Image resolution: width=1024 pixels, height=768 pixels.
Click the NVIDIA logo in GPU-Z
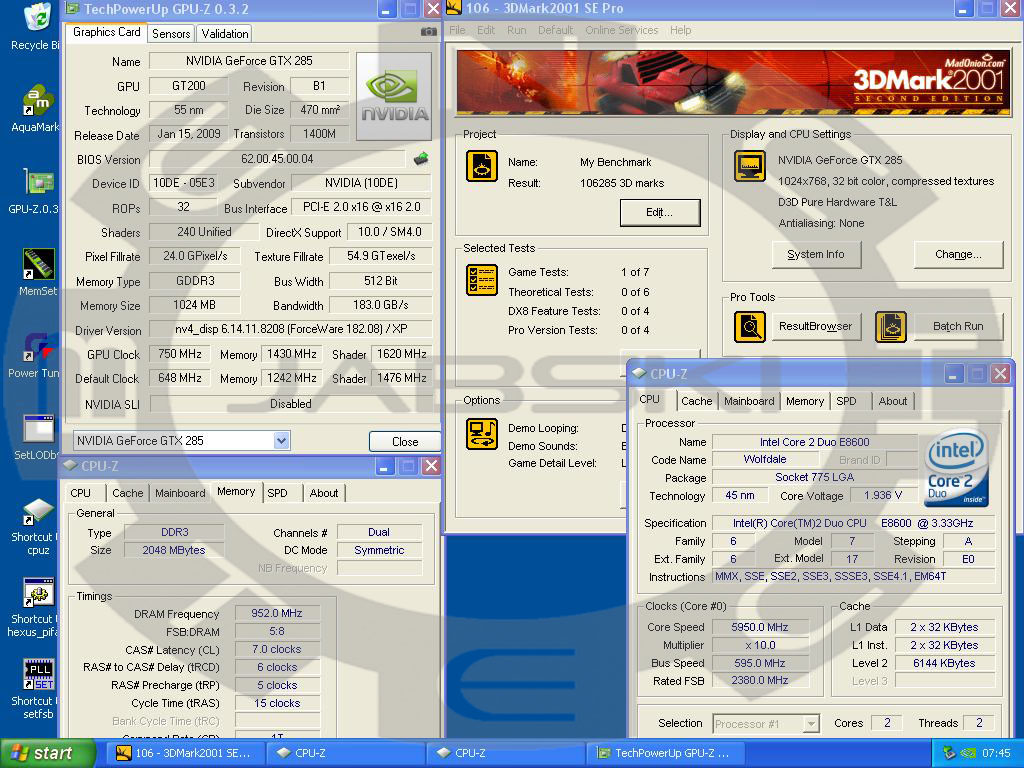tap(394, 96)
